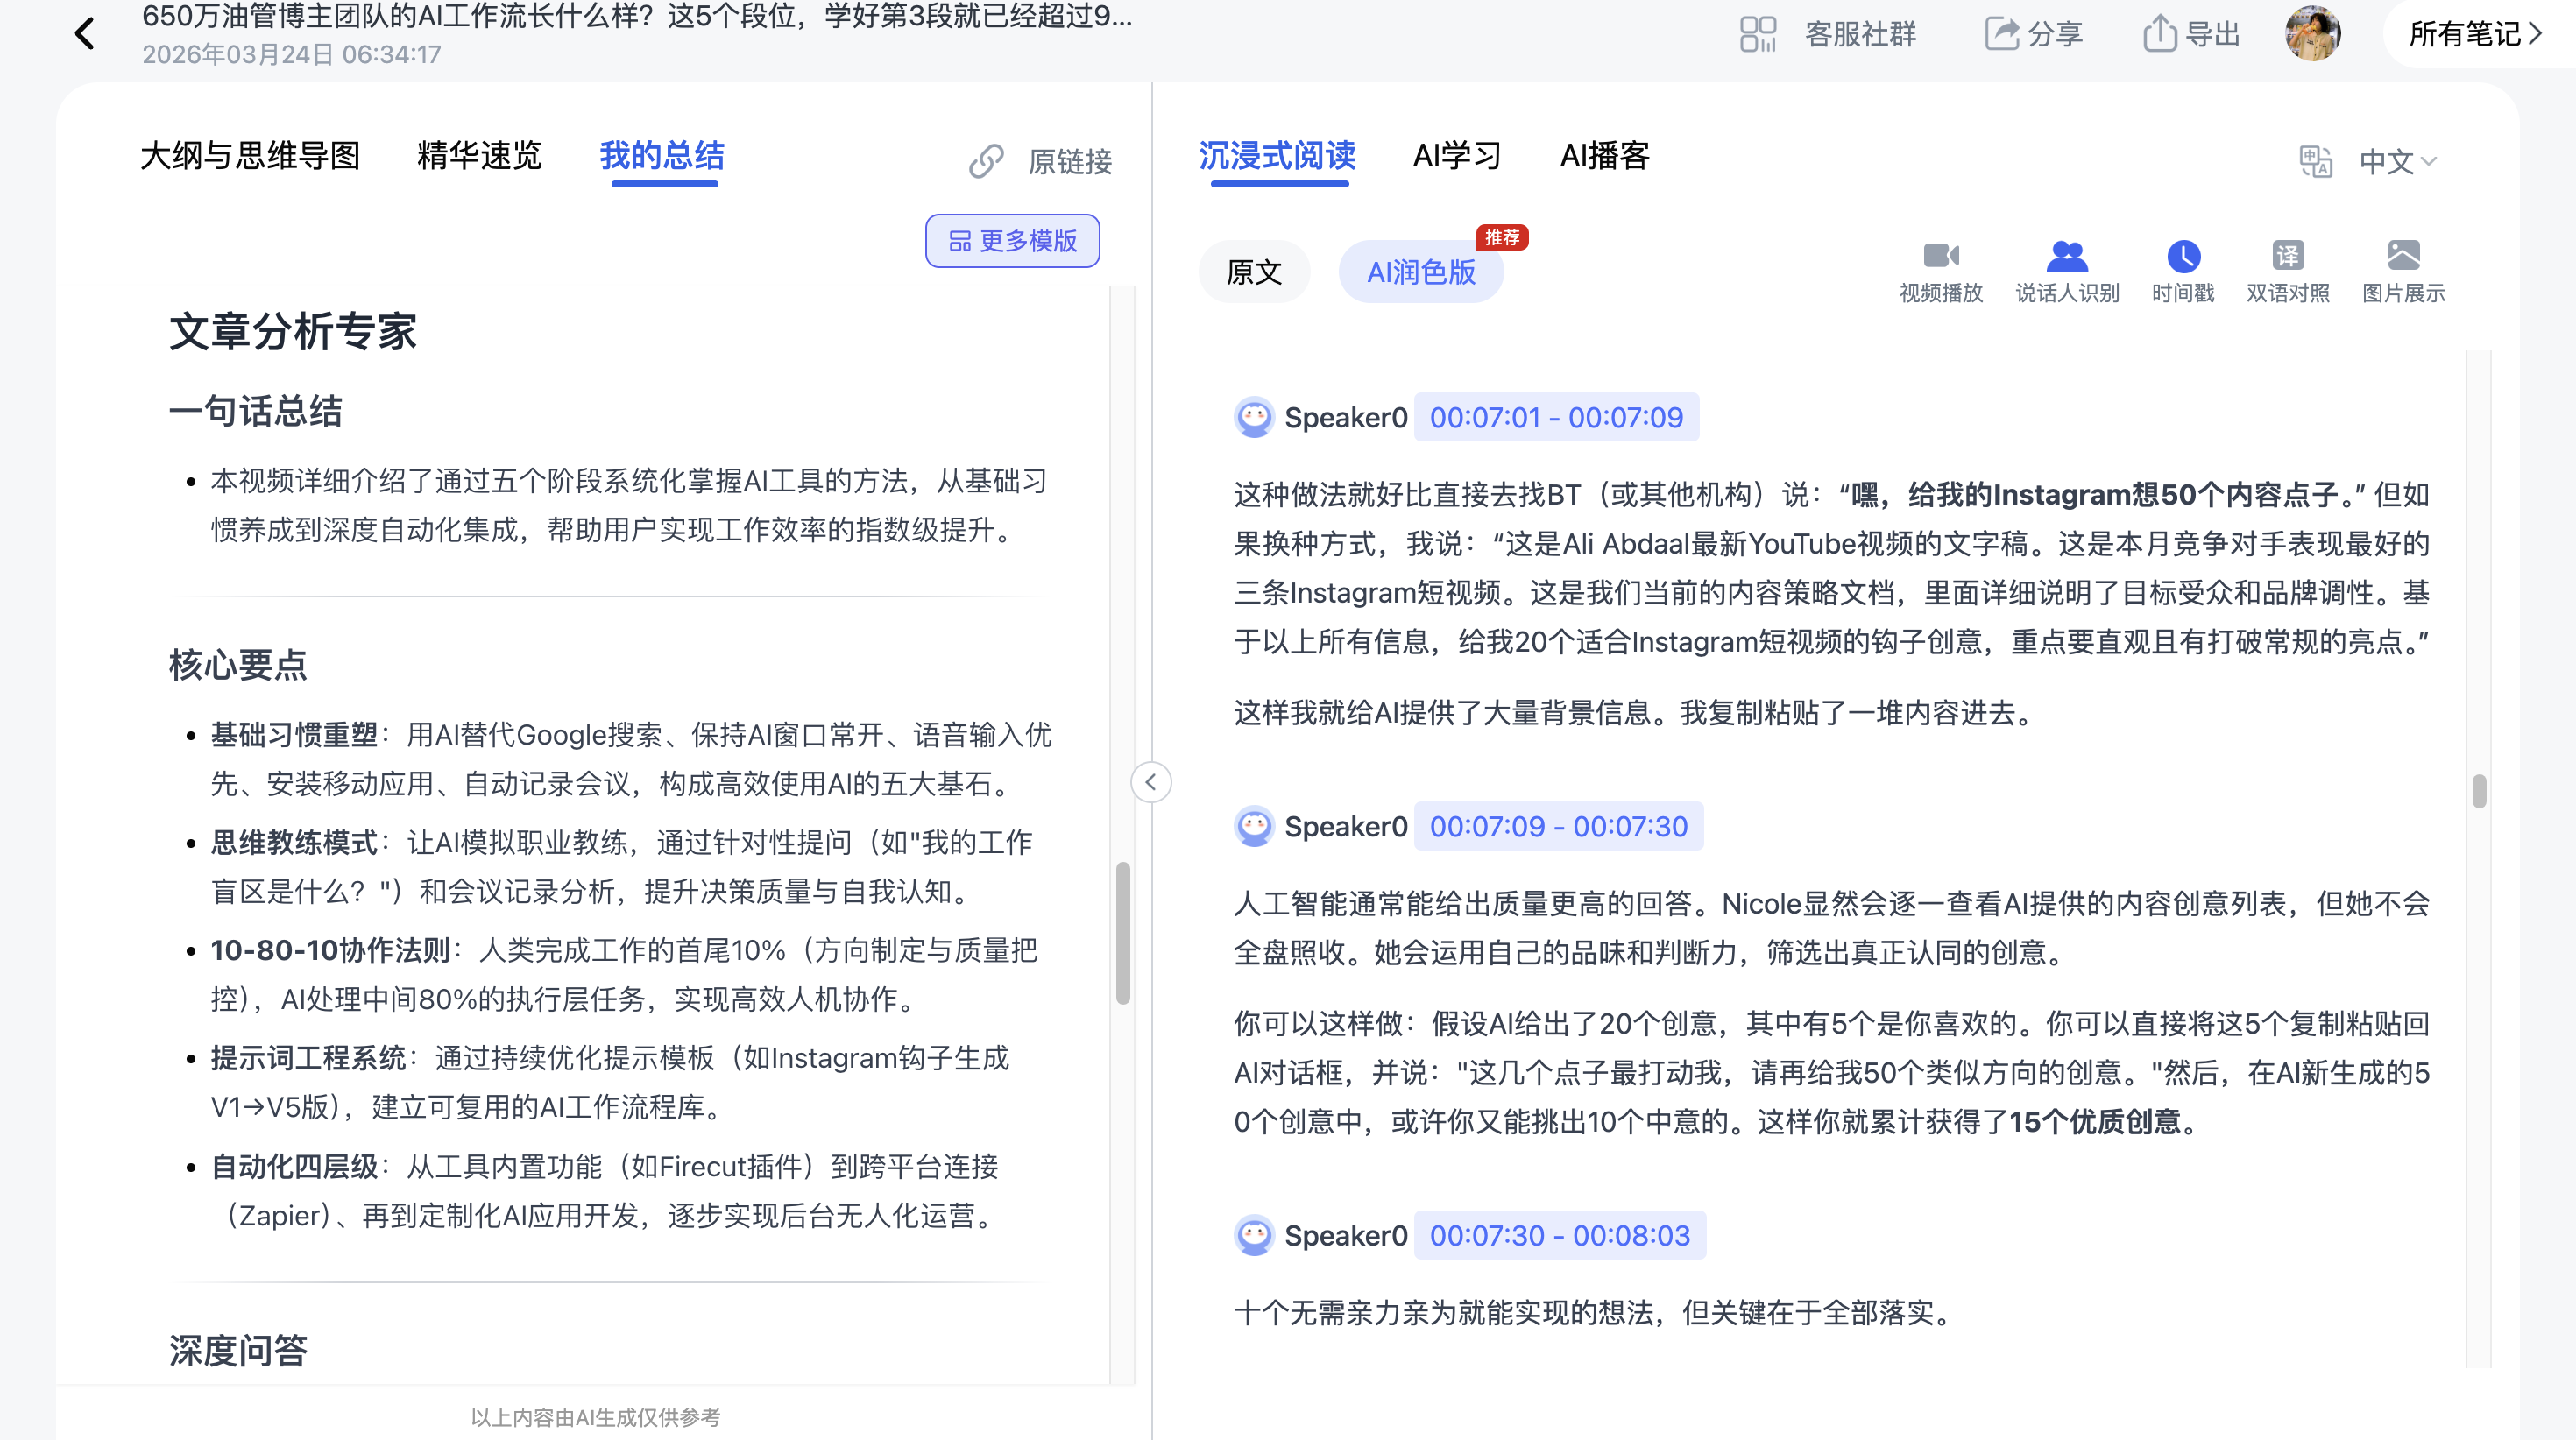Switch to AI学习 tab

point(1457,156)
